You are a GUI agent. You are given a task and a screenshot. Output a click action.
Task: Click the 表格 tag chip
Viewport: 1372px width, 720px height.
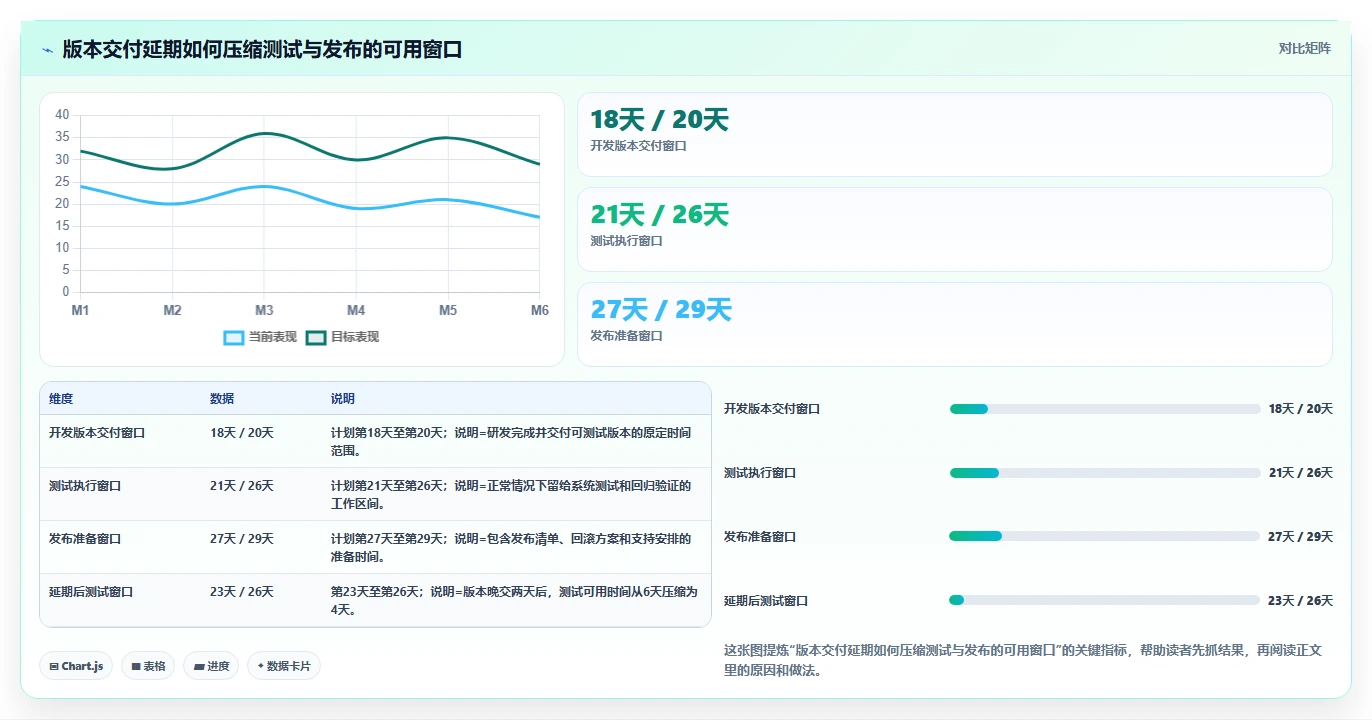point(148,666)
